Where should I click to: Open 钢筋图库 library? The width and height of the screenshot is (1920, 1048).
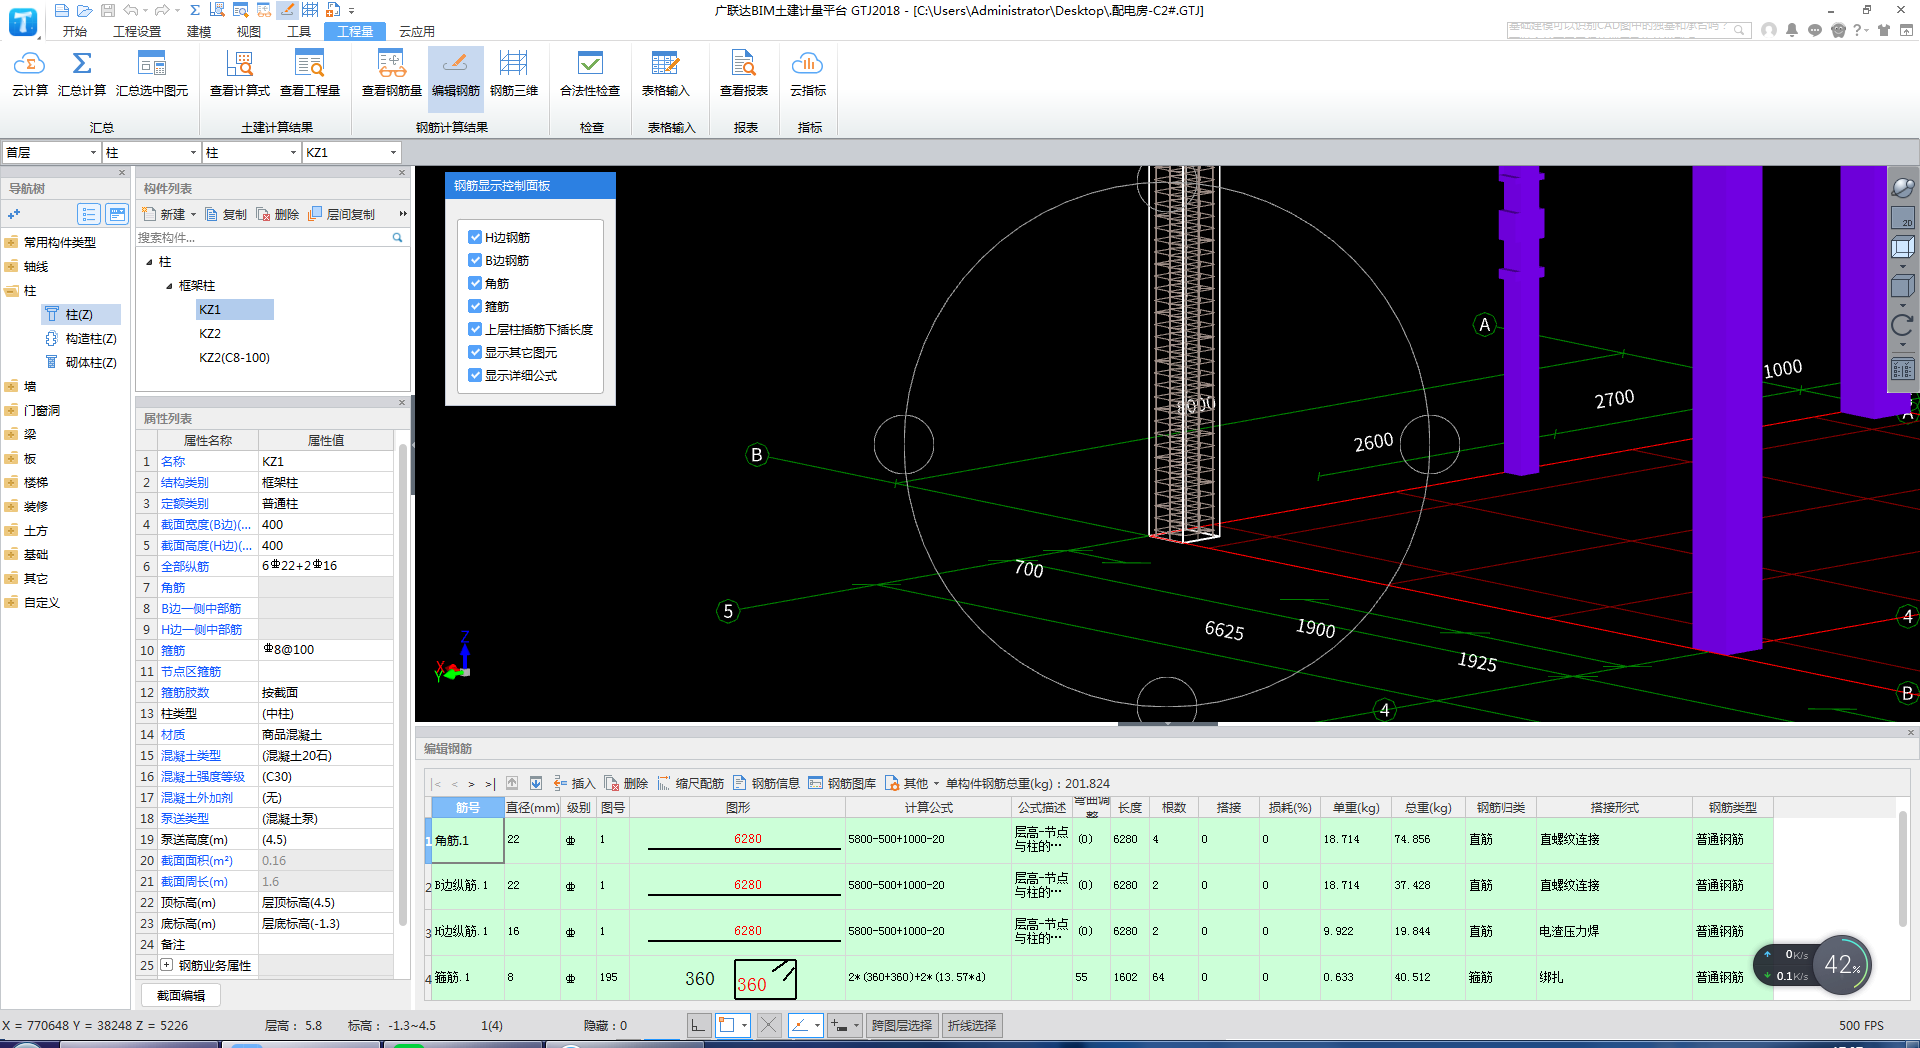(x=842, y=783)
